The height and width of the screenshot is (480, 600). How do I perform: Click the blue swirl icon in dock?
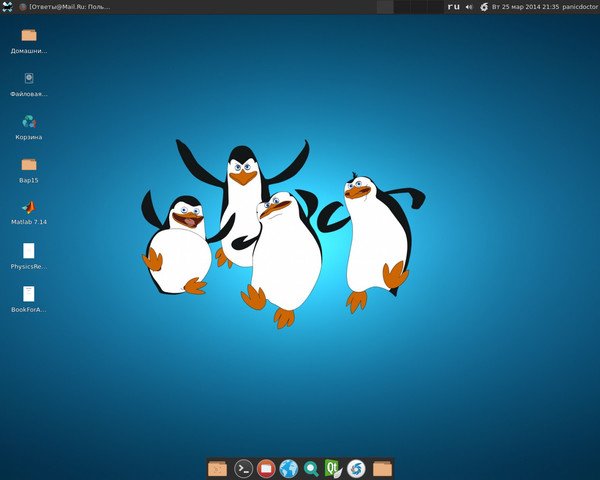357,468
